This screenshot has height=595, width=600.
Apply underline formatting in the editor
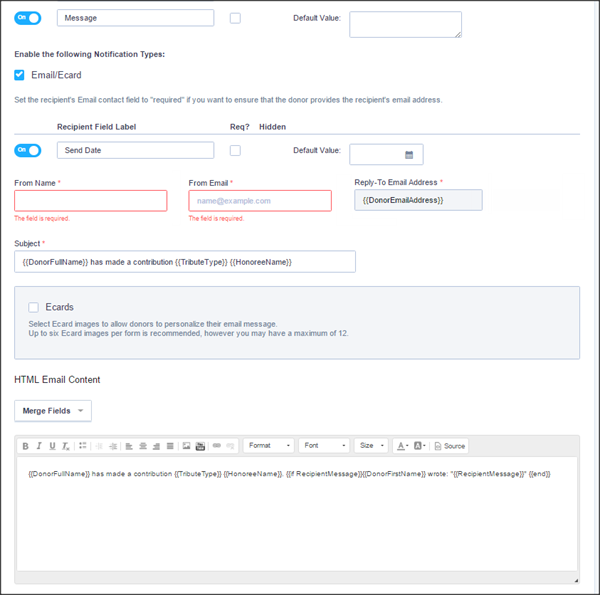click(52, 446)
